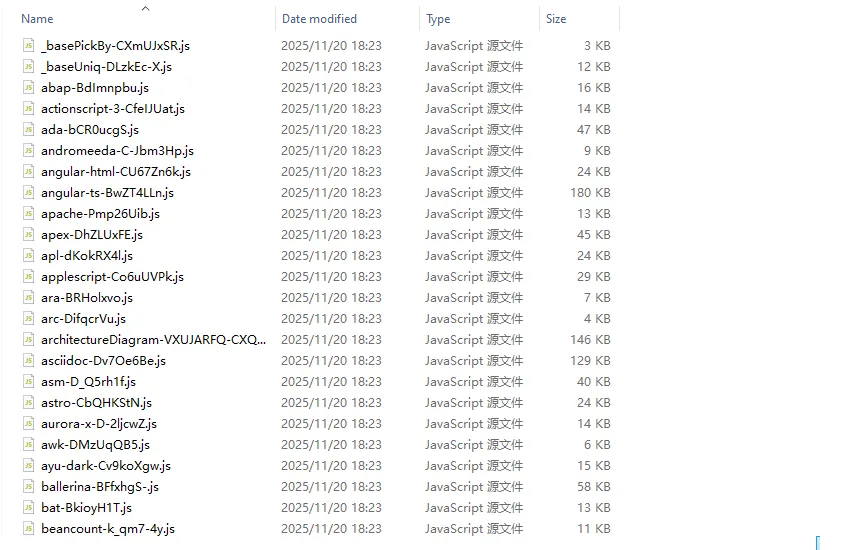The image size is (855, 550).
Task: Click the file icon beside bat-BkioyH1T.js
Action: click(28, 507)
